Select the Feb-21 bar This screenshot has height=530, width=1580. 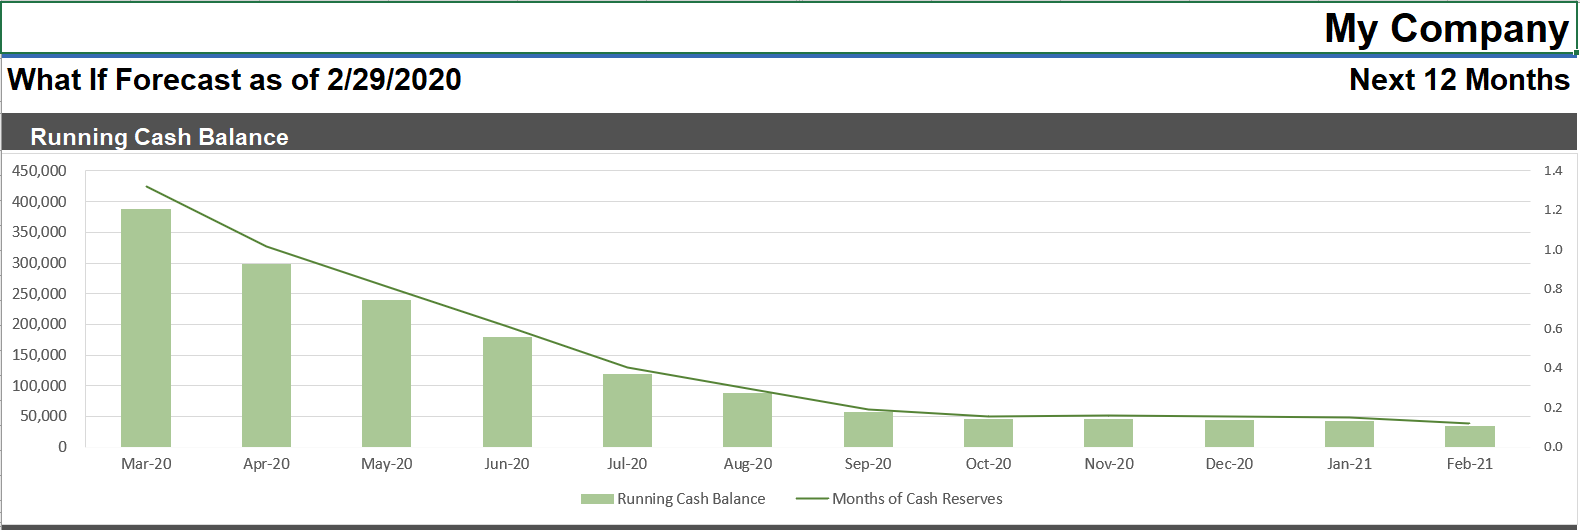point(1469,437)
